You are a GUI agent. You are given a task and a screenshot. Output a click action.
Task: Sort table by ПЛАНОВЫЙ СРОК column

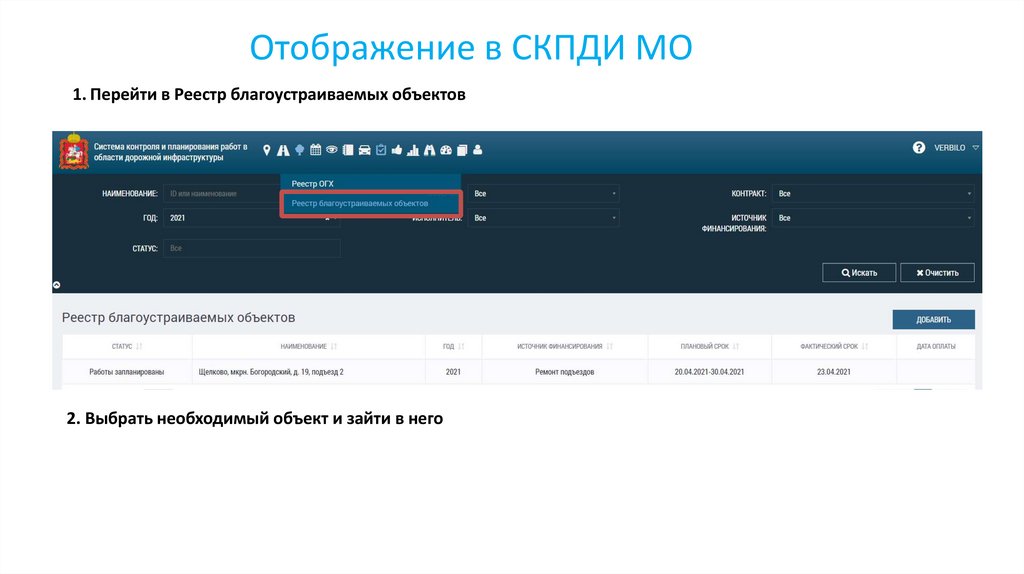pyautogui.click(x=709, y=346)
